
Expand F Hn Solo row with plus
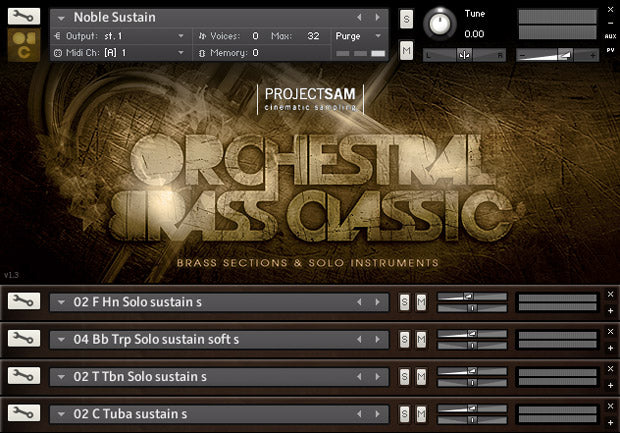click(611, 311)
